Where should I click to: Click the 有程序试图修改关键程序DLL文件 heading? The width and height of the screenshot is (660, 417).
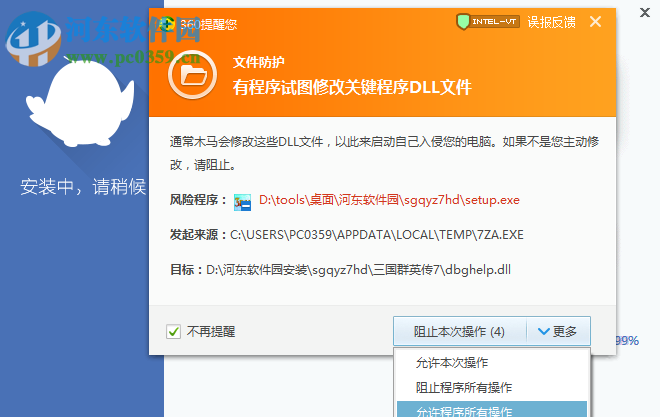pos(352,88)
